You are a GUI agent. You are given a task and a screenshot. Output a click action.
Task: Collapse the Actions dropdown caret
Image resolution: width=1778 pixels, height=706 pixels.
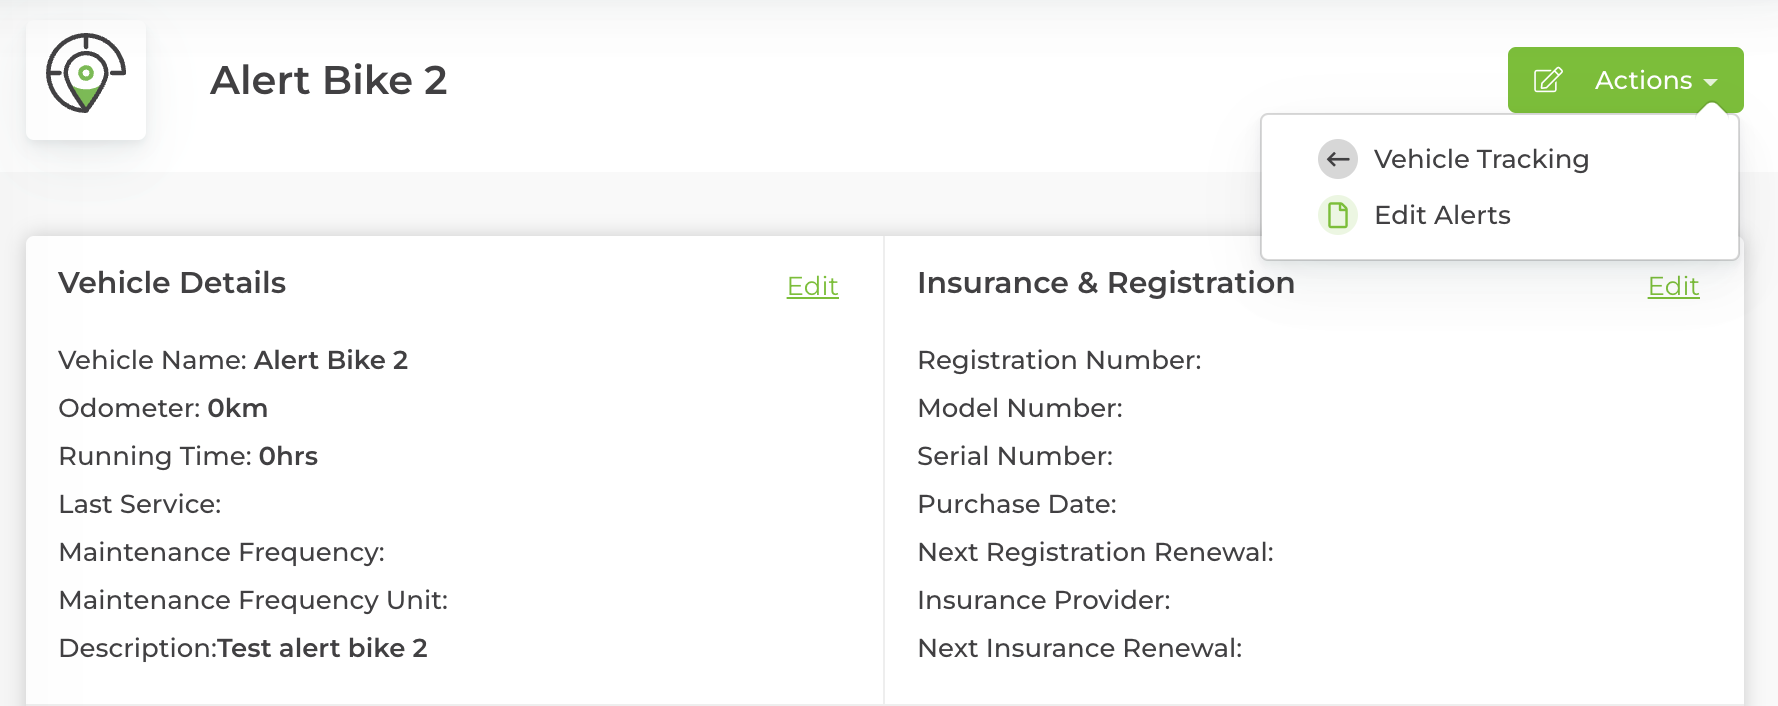pos(1711,82)
